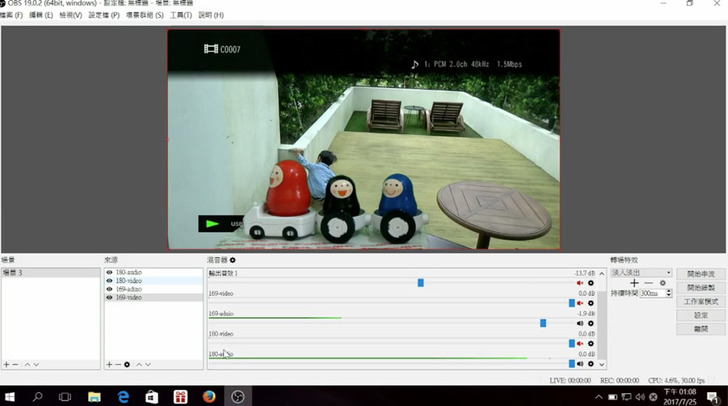Click the 開始串流 start streaming button

701,274
